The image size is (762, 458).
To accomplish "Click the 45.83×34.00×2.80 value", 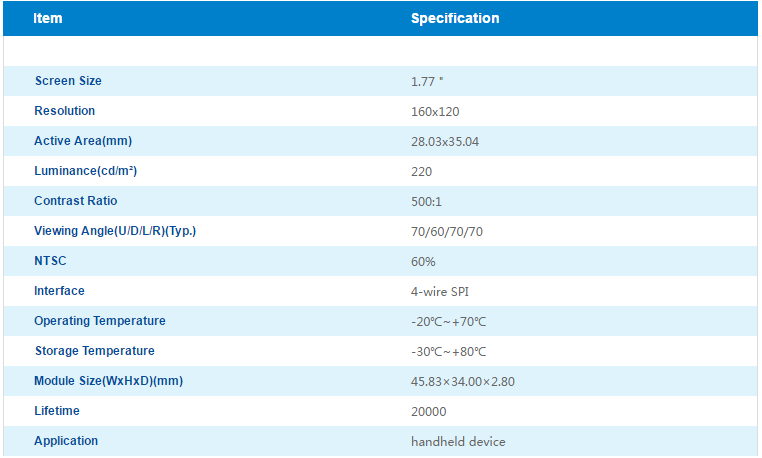I will (x=463, y=382).
